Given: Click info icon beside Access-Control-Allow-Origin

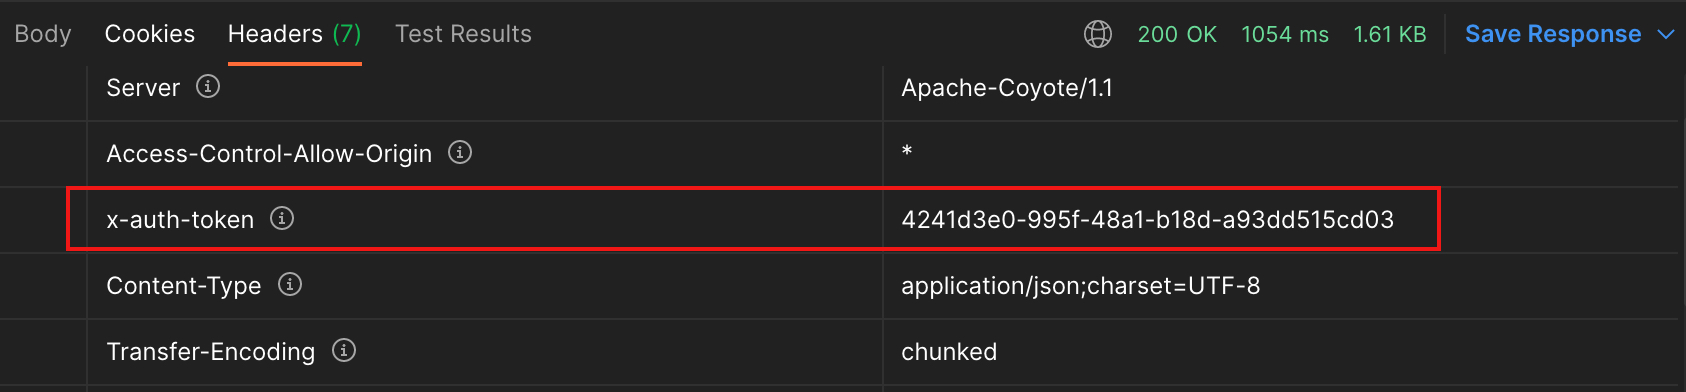Looking at the screenshot, I should [x=460, y=152].
